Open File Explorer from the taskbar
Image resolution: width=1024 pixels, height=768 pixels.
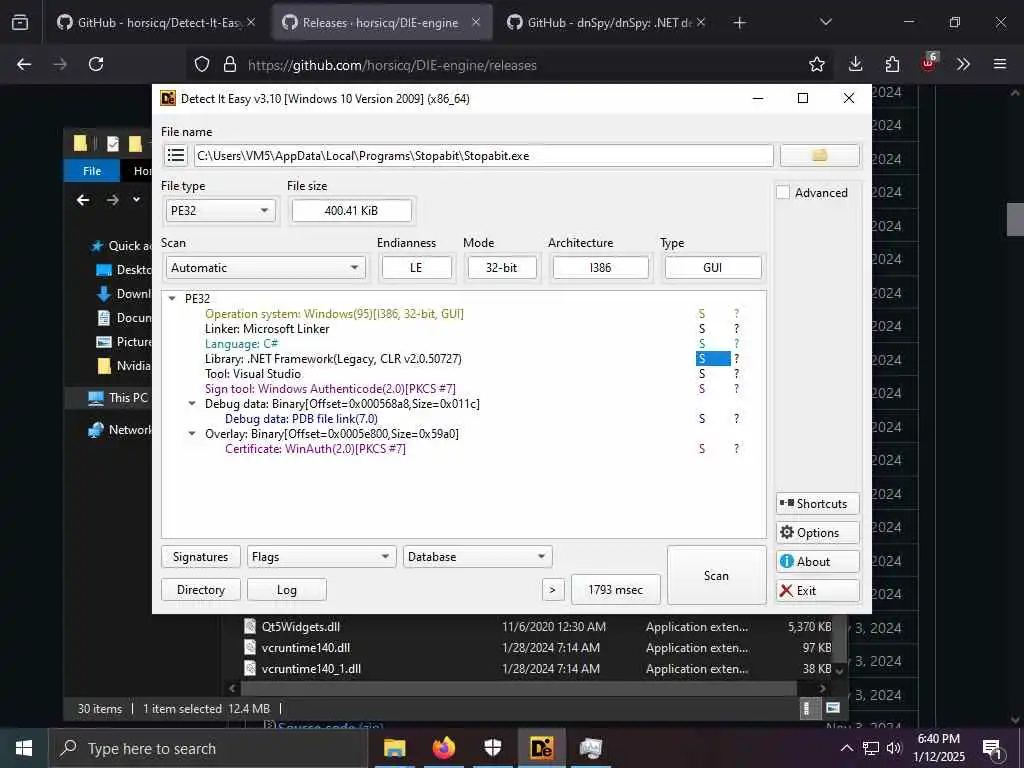[394, 748]
